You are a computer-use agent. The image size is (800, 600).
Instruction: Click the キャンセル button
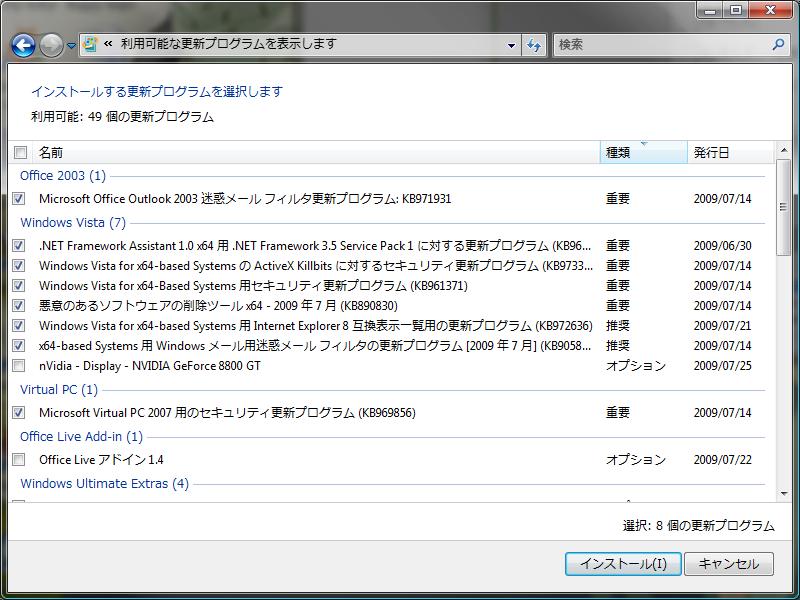[x=729, y=564]
